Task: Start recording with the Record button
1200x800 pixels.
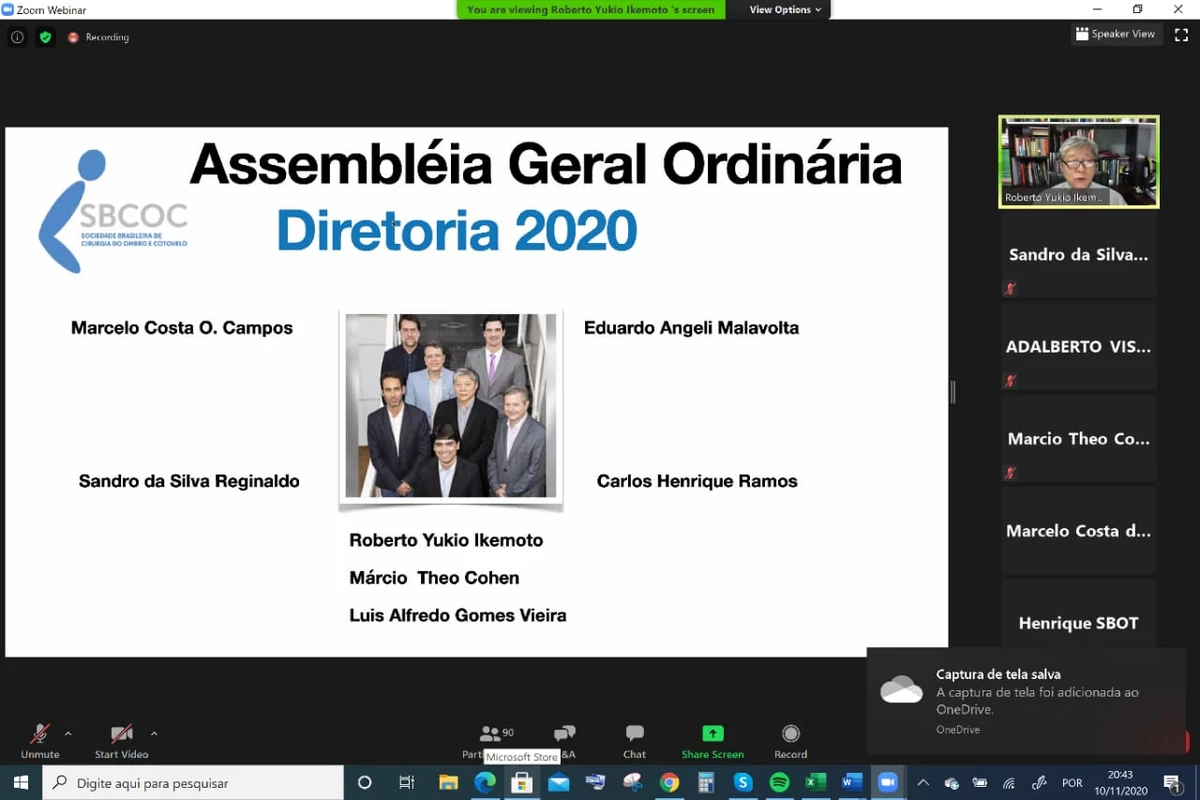Action: 790,741
